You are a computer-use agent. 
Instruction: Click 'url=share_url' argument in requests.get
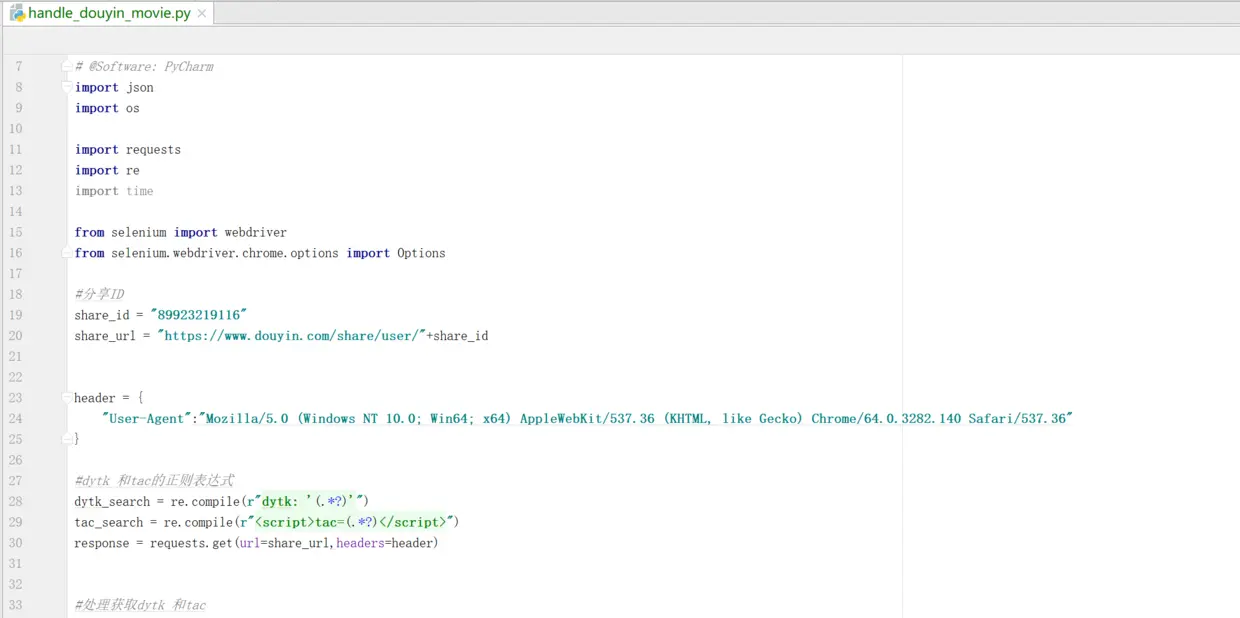(x=286, y=543)
